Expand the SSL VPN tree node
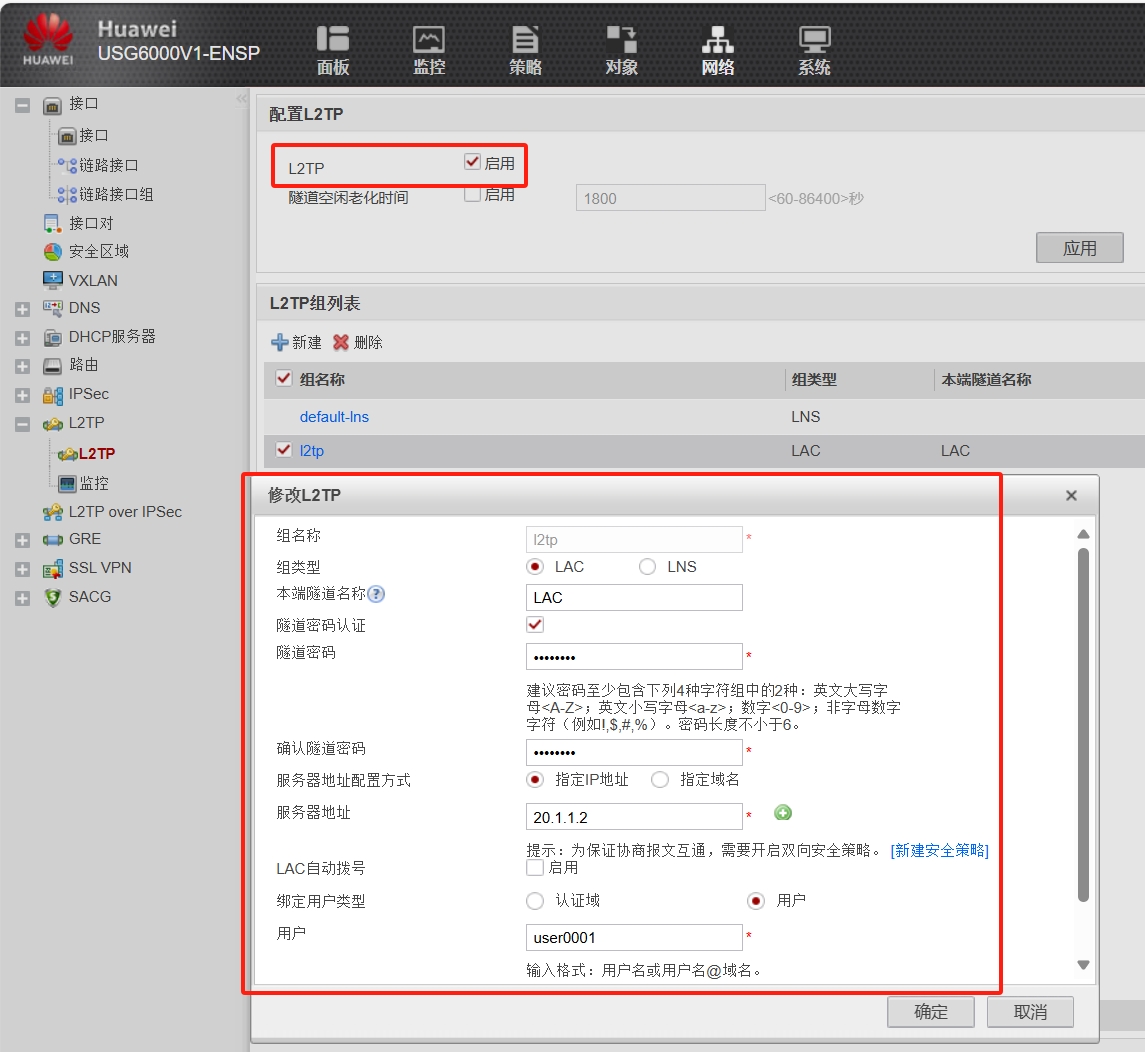 point(23,569)
